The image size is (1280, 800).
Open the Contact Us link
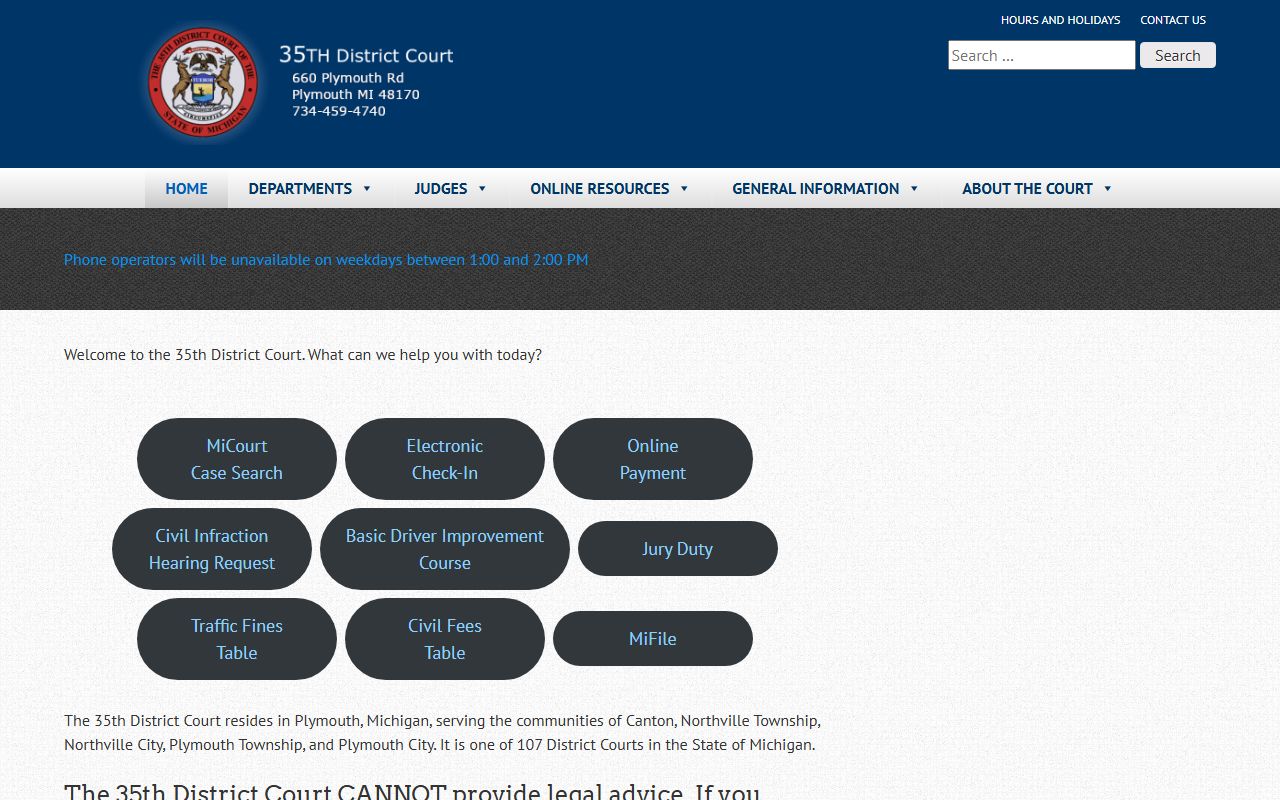1173,20
